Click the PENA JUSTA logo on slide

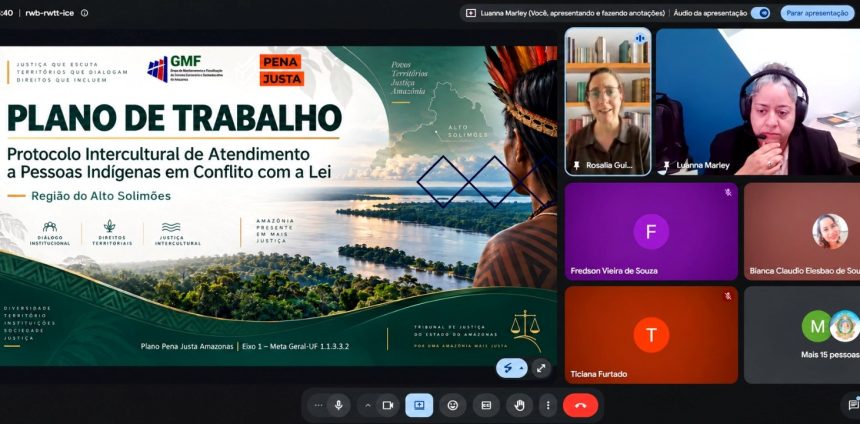pos(281,70)
